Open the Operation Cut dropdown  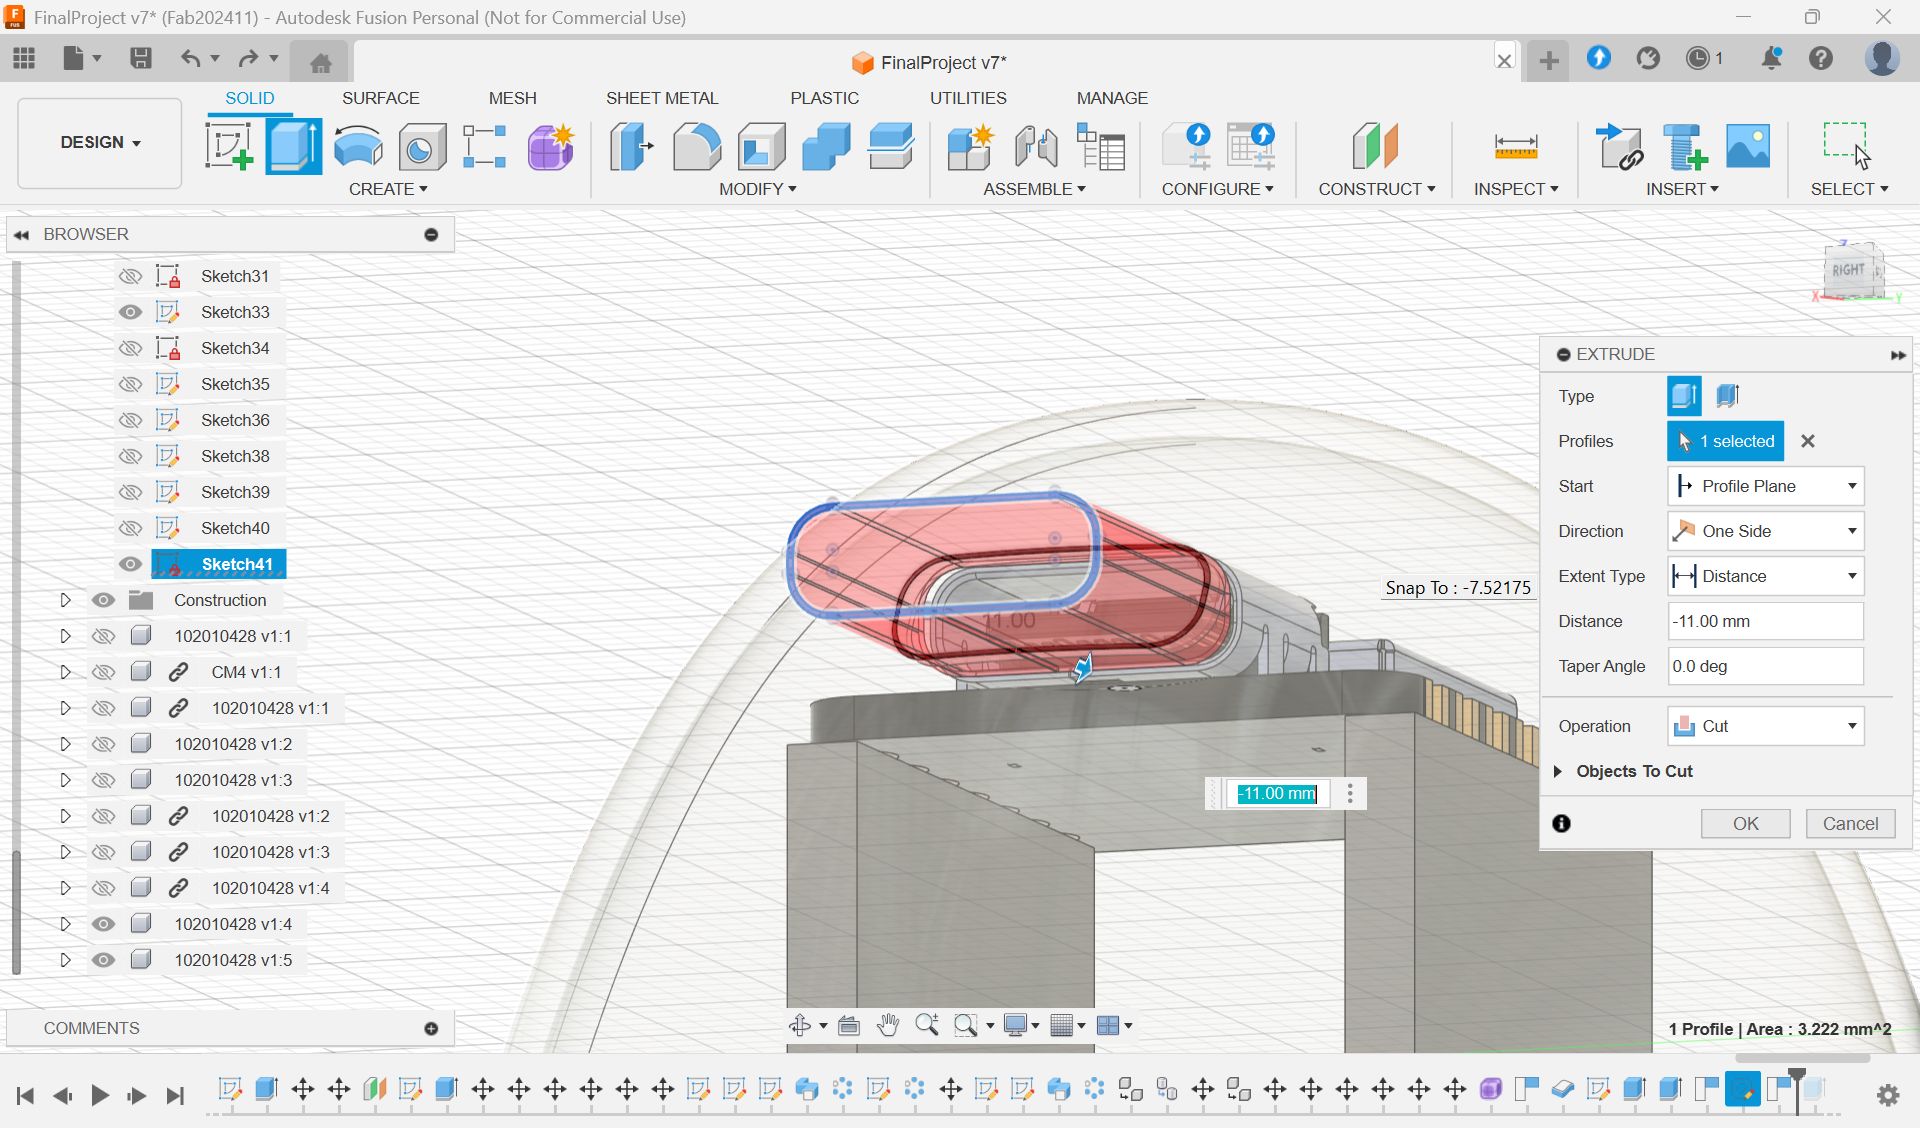tap(1765, 726)
